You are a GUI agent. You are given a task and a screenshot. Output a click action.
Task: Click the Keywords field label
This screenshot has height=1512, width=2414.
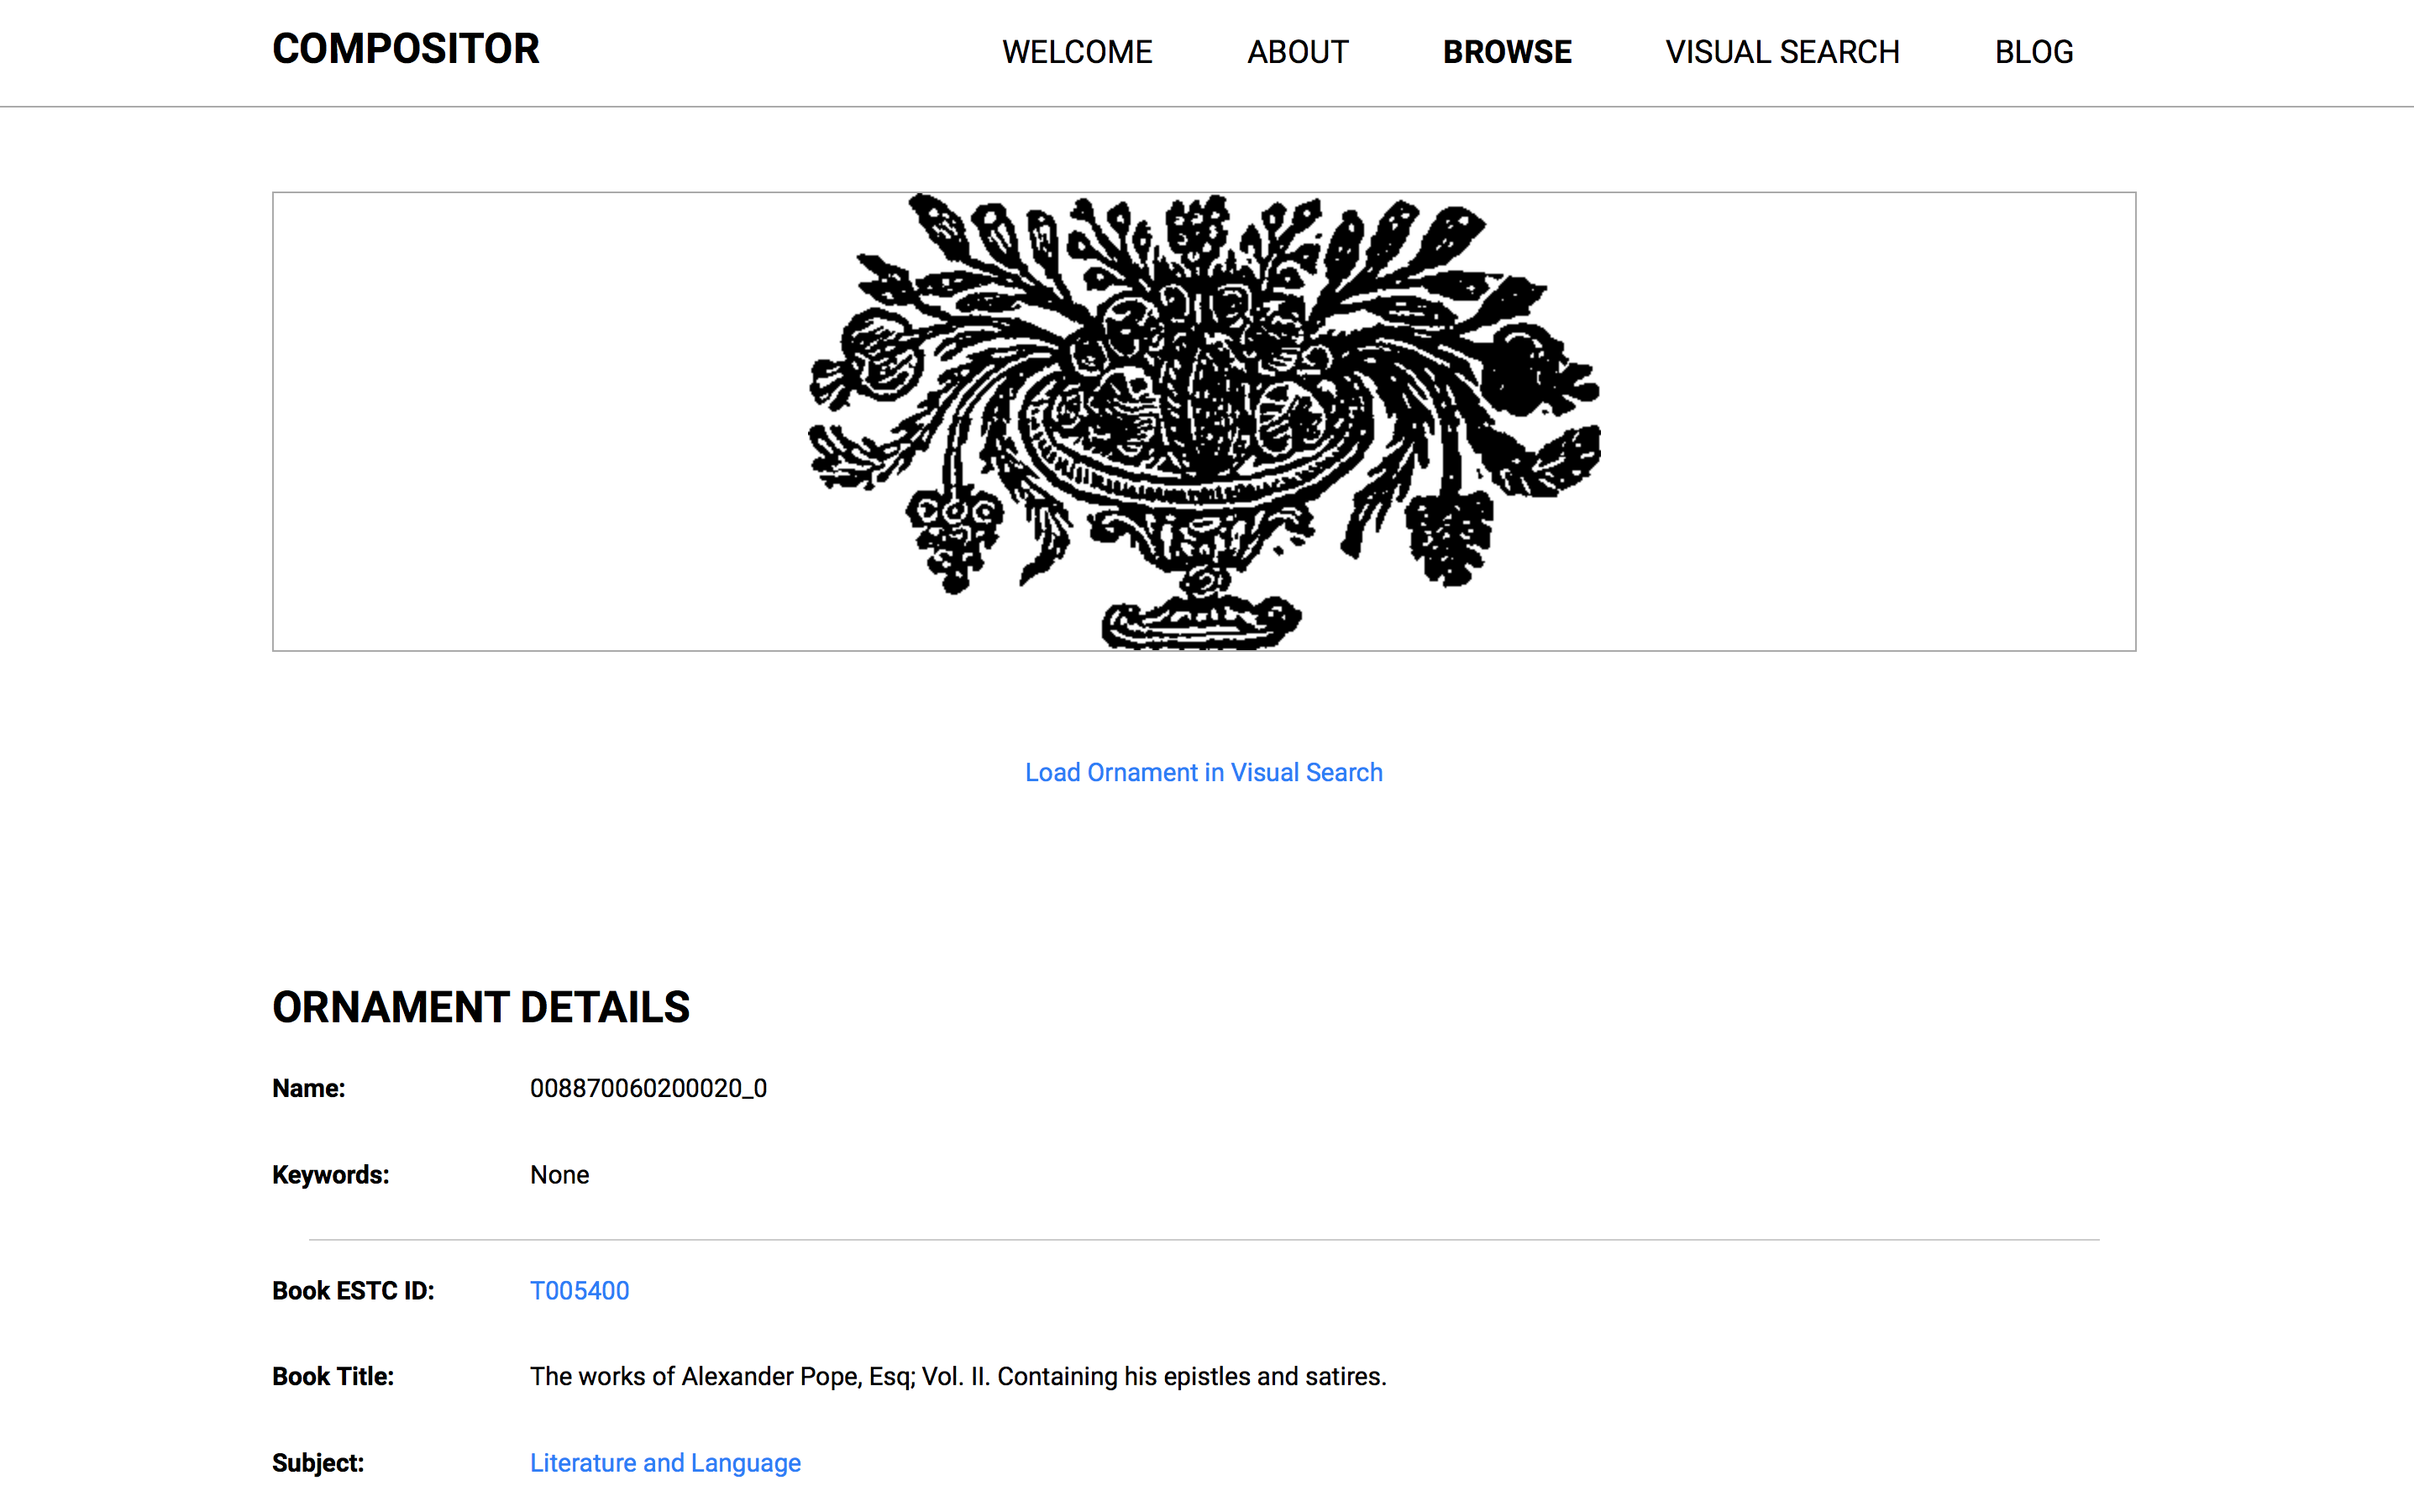point(330,1174)
